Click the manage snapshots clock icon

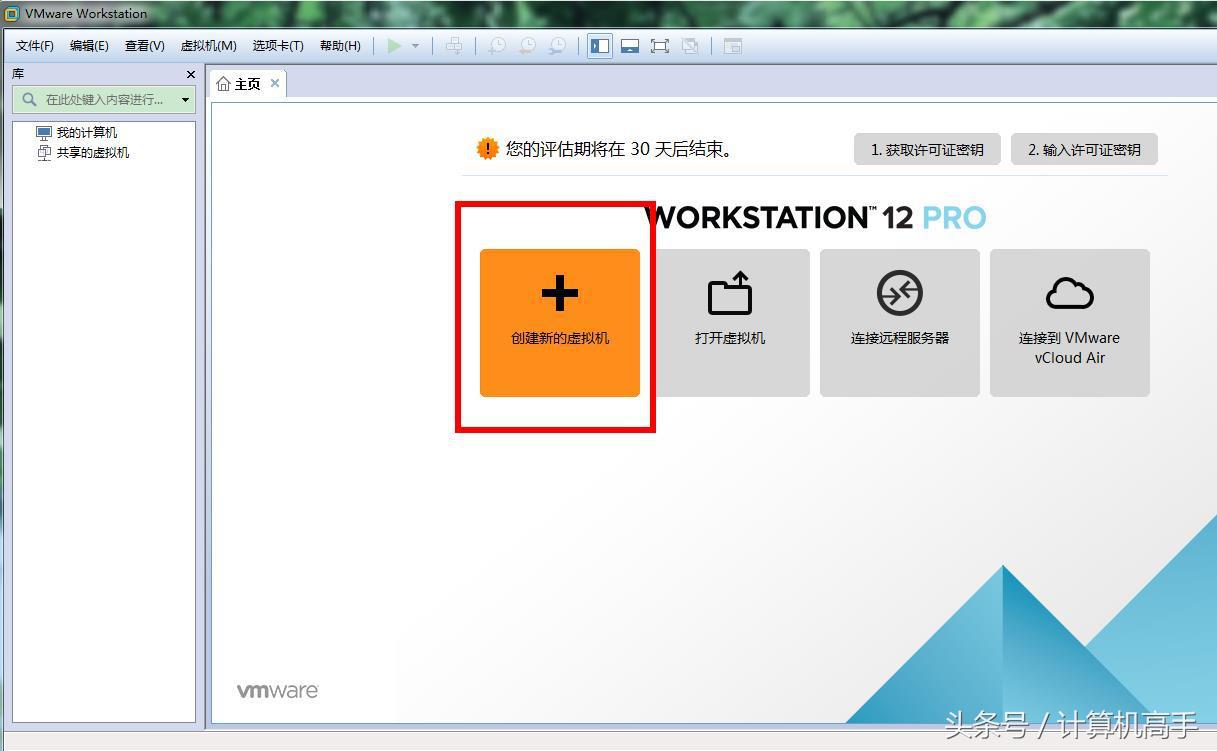point(557,46)
